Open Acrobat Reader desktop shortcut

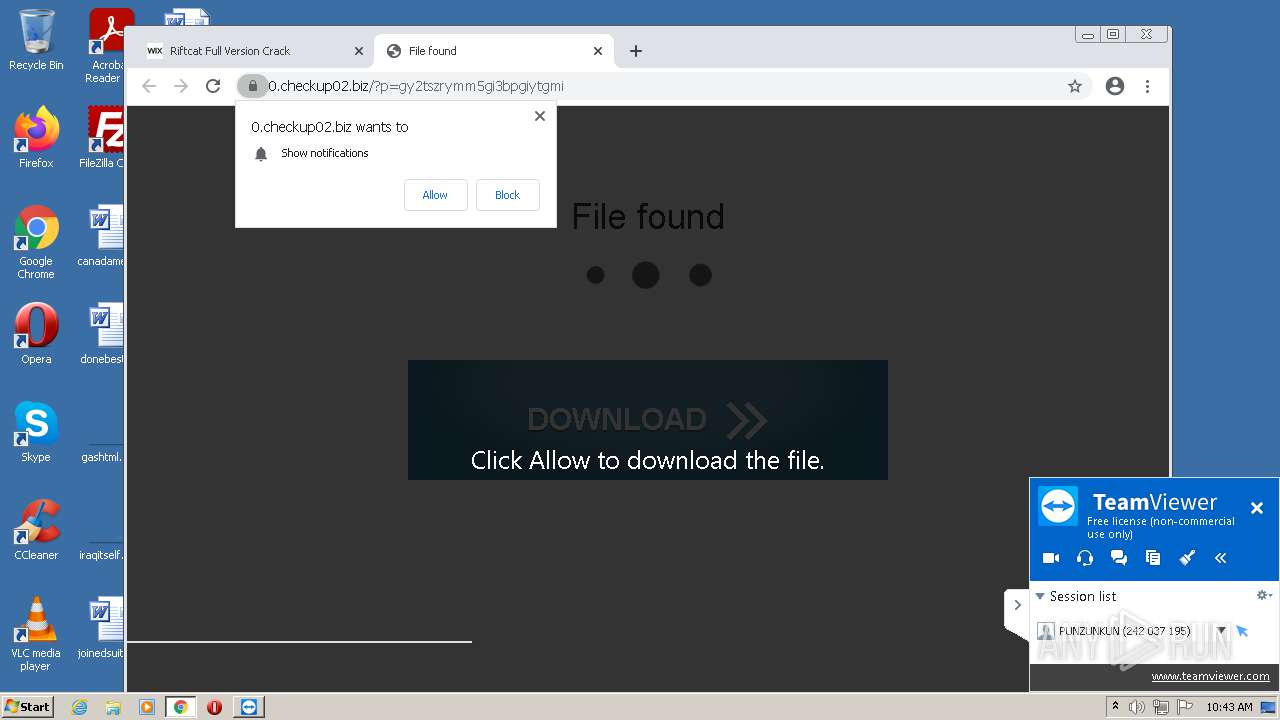[106, 45]
